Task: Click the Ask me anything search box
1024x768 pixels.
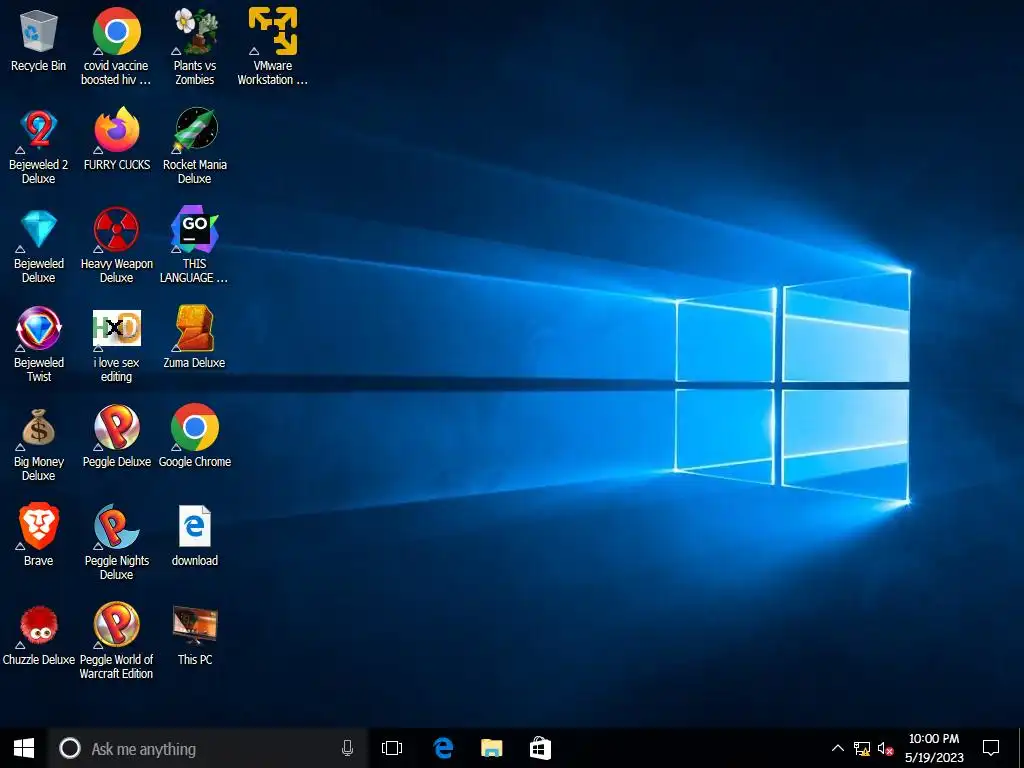Action: click(x=208, y=748)
